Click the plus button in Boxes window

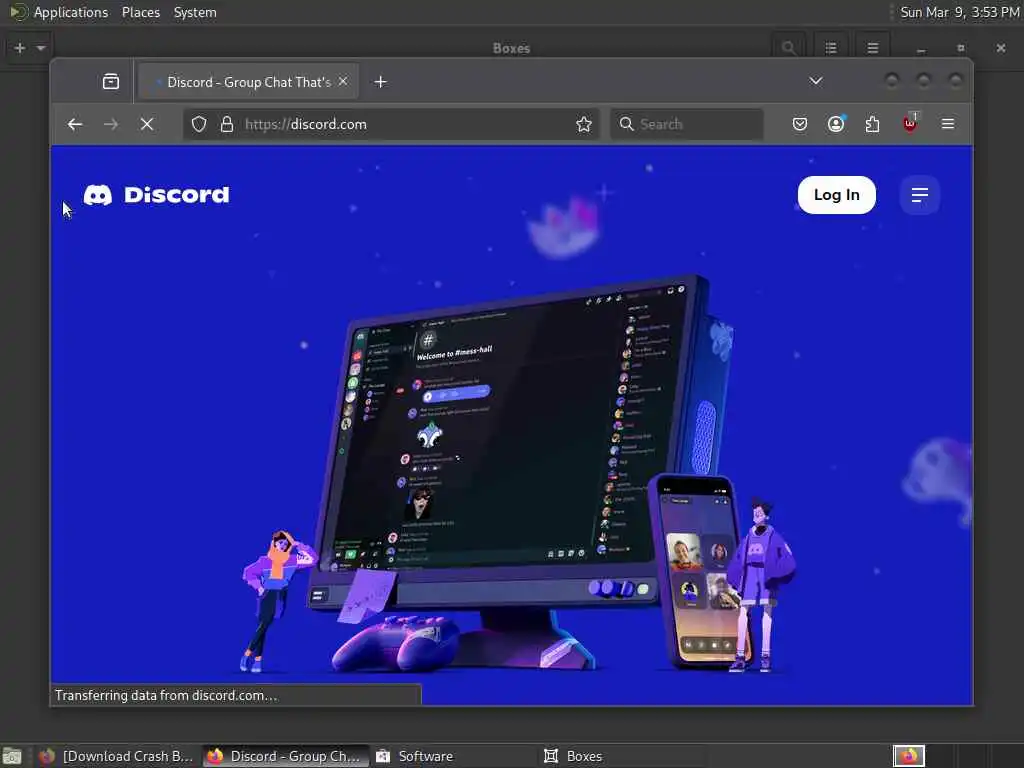point(20,48)
